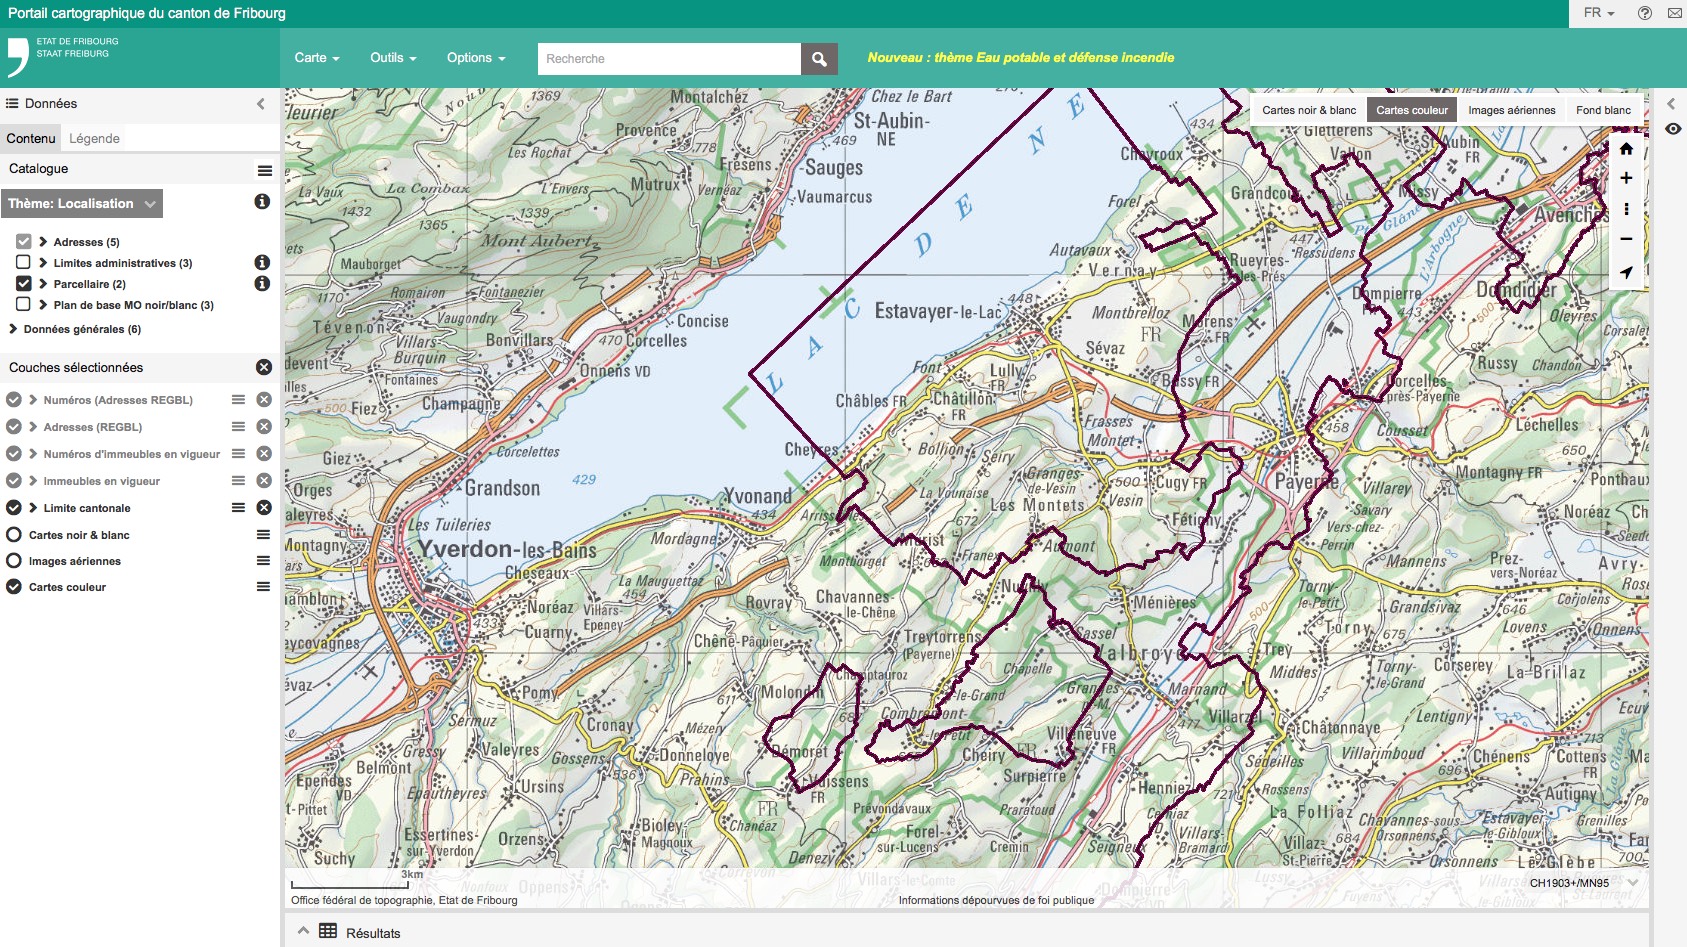The image size is (1687, 947).
Task: Zoom in with the plus icon
Action: point(1626,178)
